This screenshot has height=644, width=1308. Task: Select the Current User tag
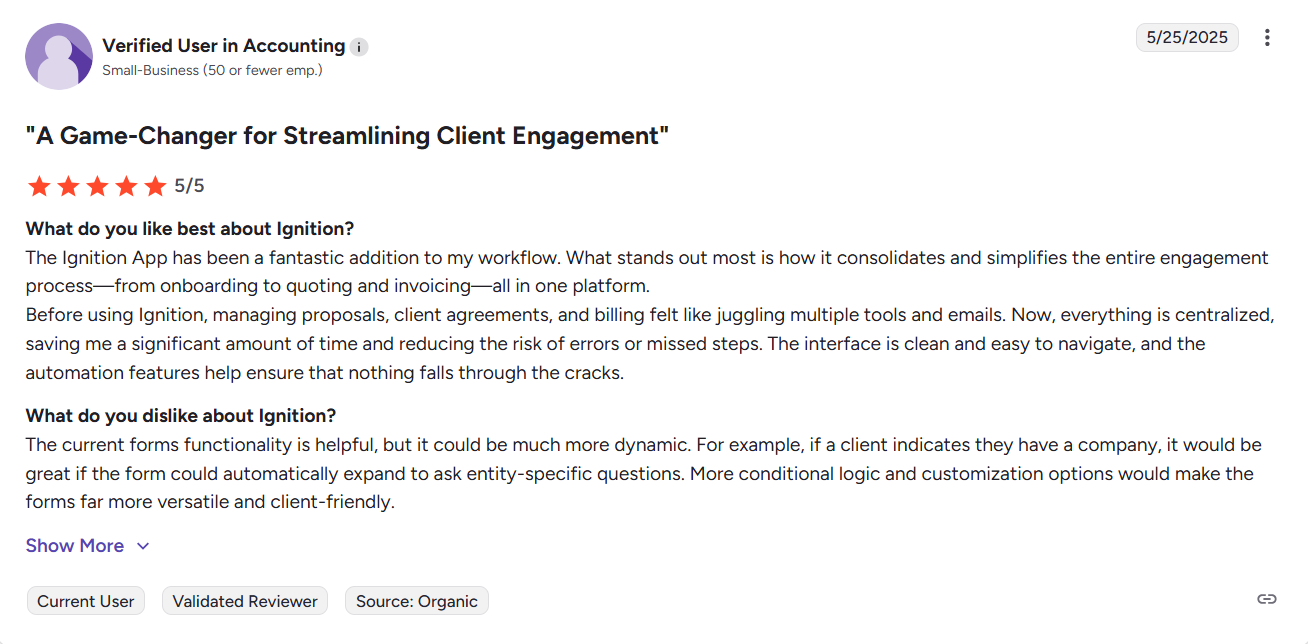[x=86, y=601]
